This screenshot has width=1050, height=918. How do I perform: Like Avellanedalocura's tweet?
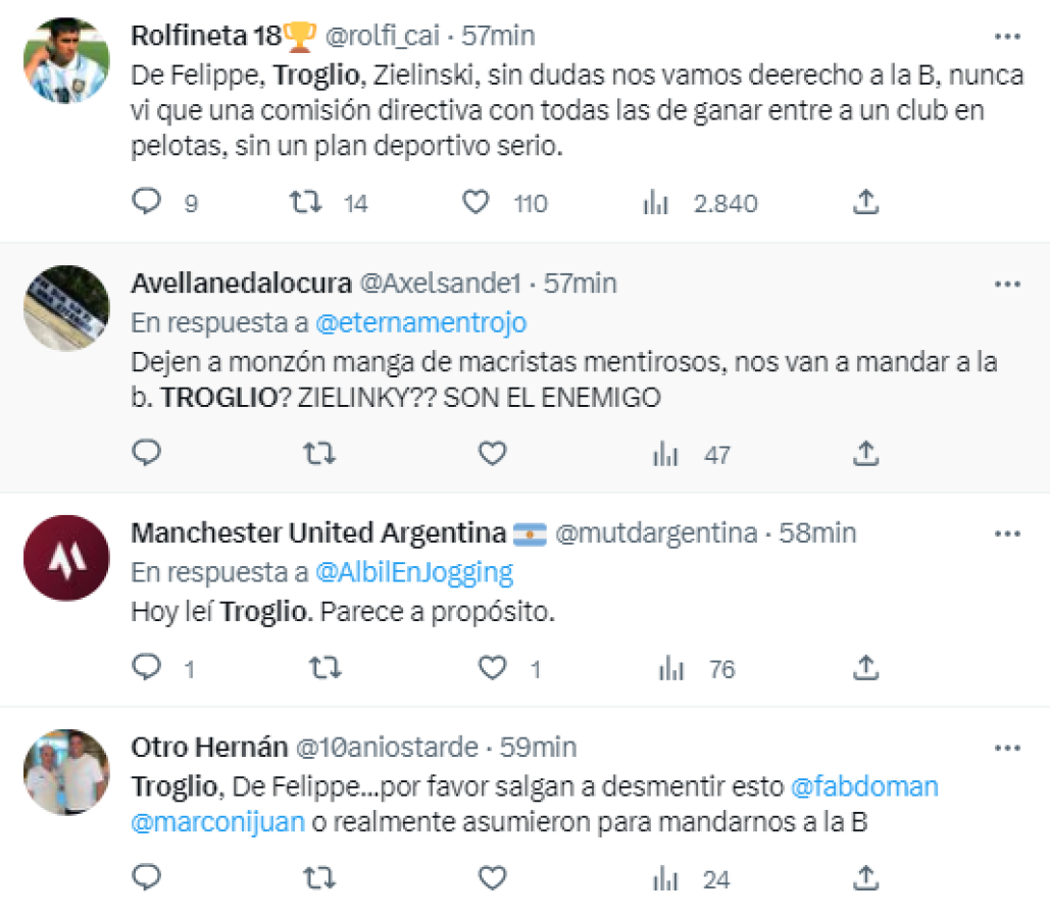[x=491, y=454]
